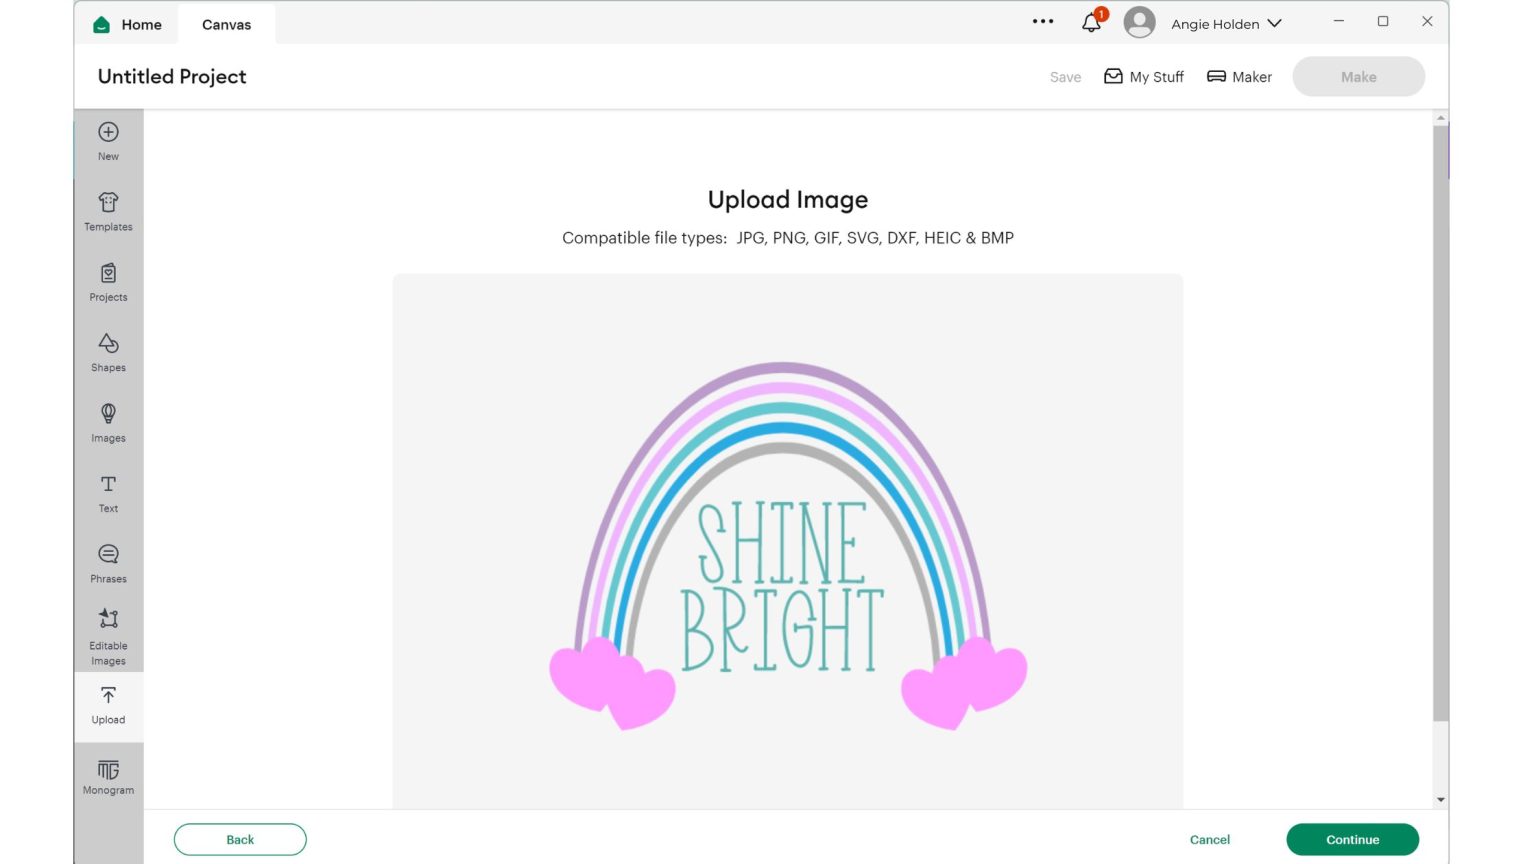Select the Shapes tool
The width and height of the screenshot is (1536, 864).
[108, 352]
